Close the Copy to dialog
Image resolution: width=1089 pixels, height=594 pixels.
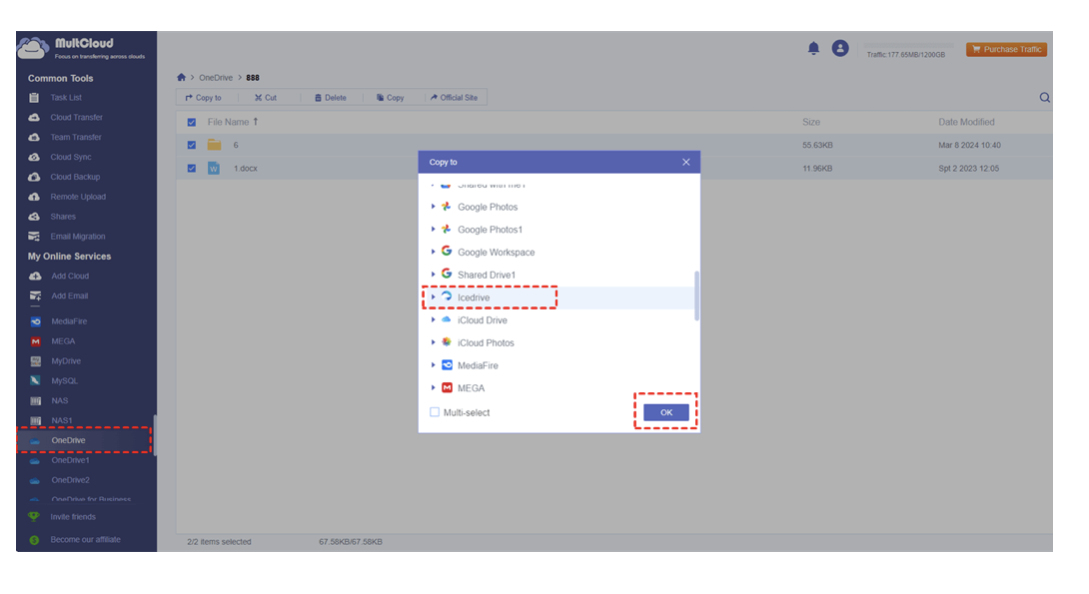click(x=686, y=162)
